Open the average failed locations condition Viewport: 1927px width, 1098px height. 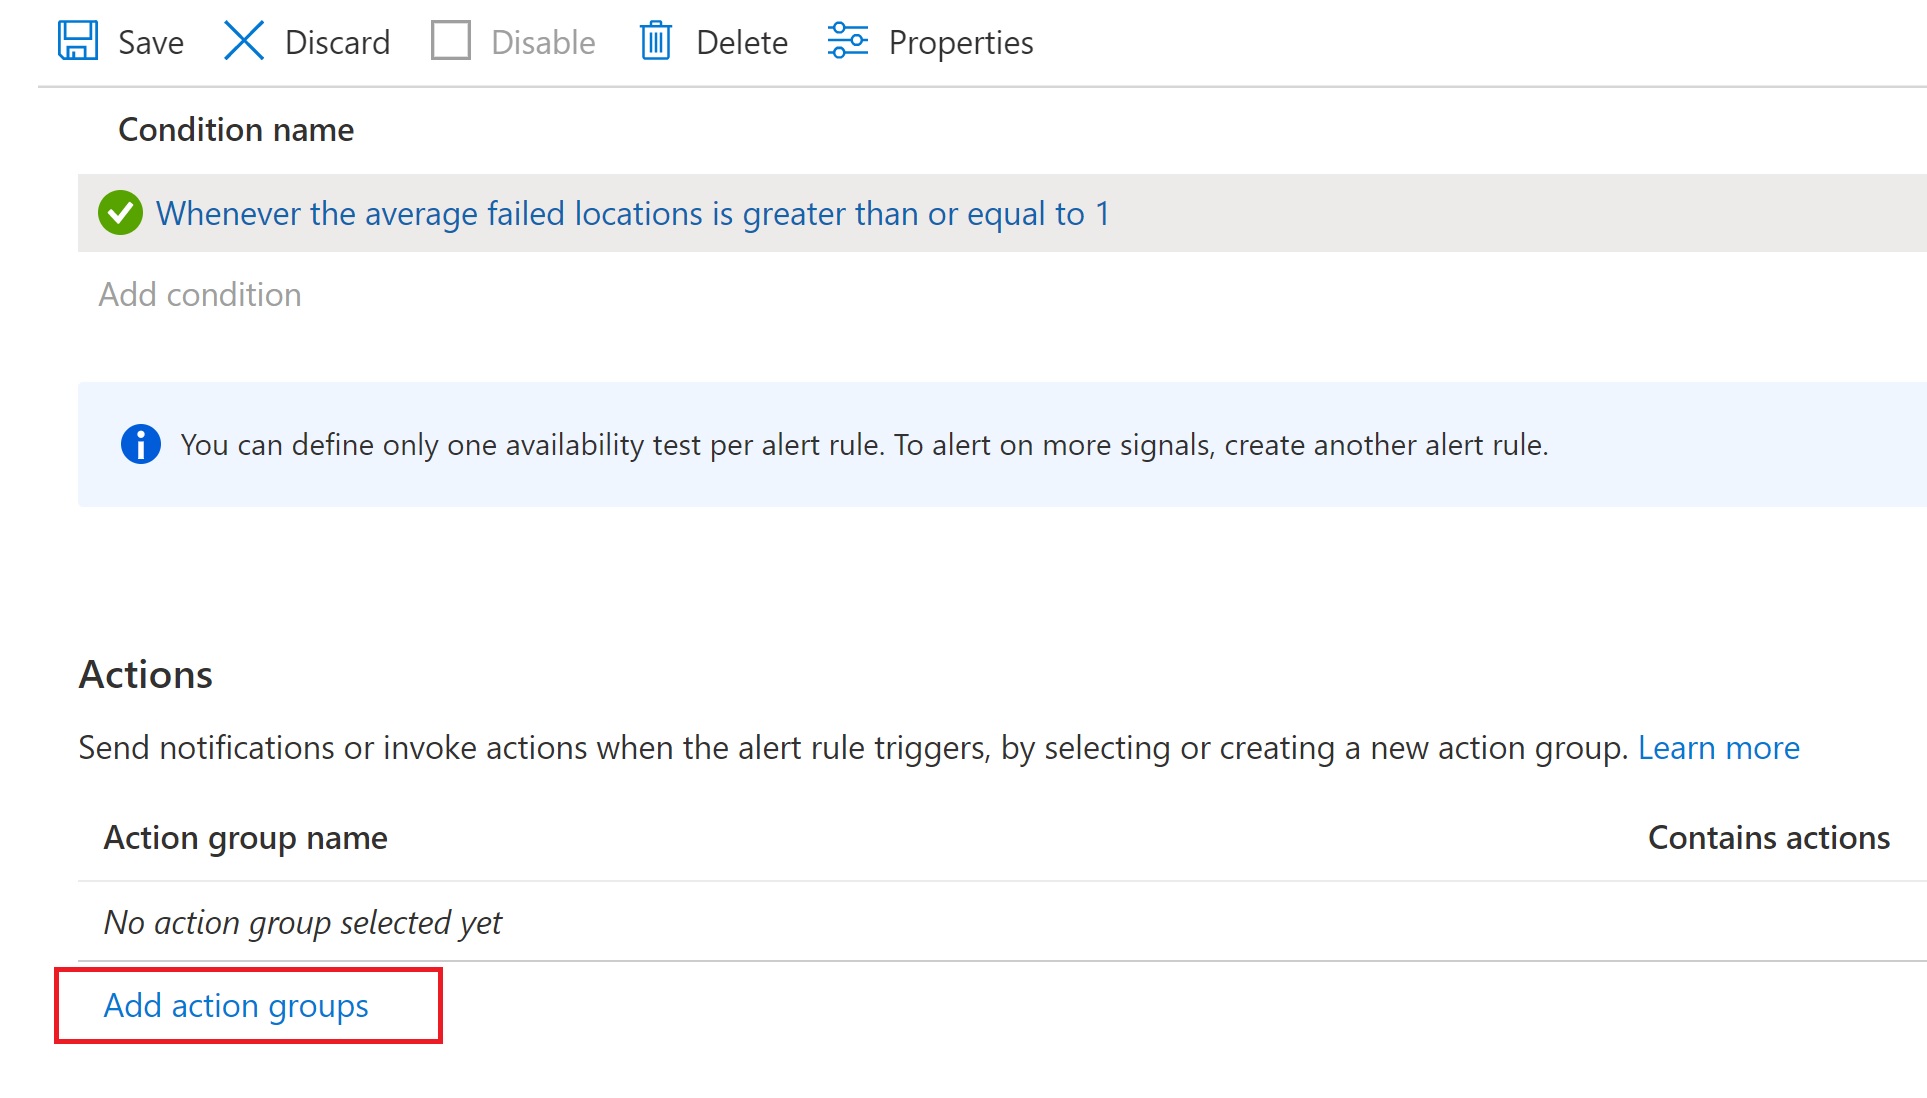point(632,214)
